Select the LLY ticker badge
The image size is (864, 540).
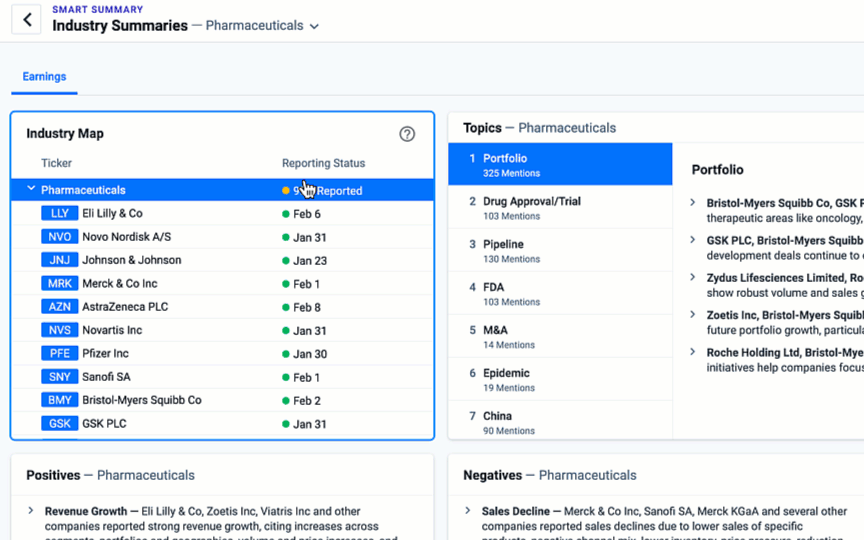click(60, 213)
